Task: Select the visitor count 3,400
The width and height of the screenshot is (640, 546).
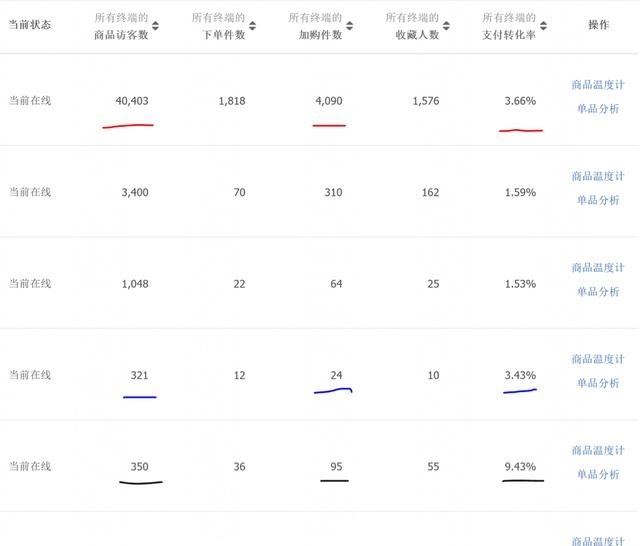Action: [x=135, y=192]
